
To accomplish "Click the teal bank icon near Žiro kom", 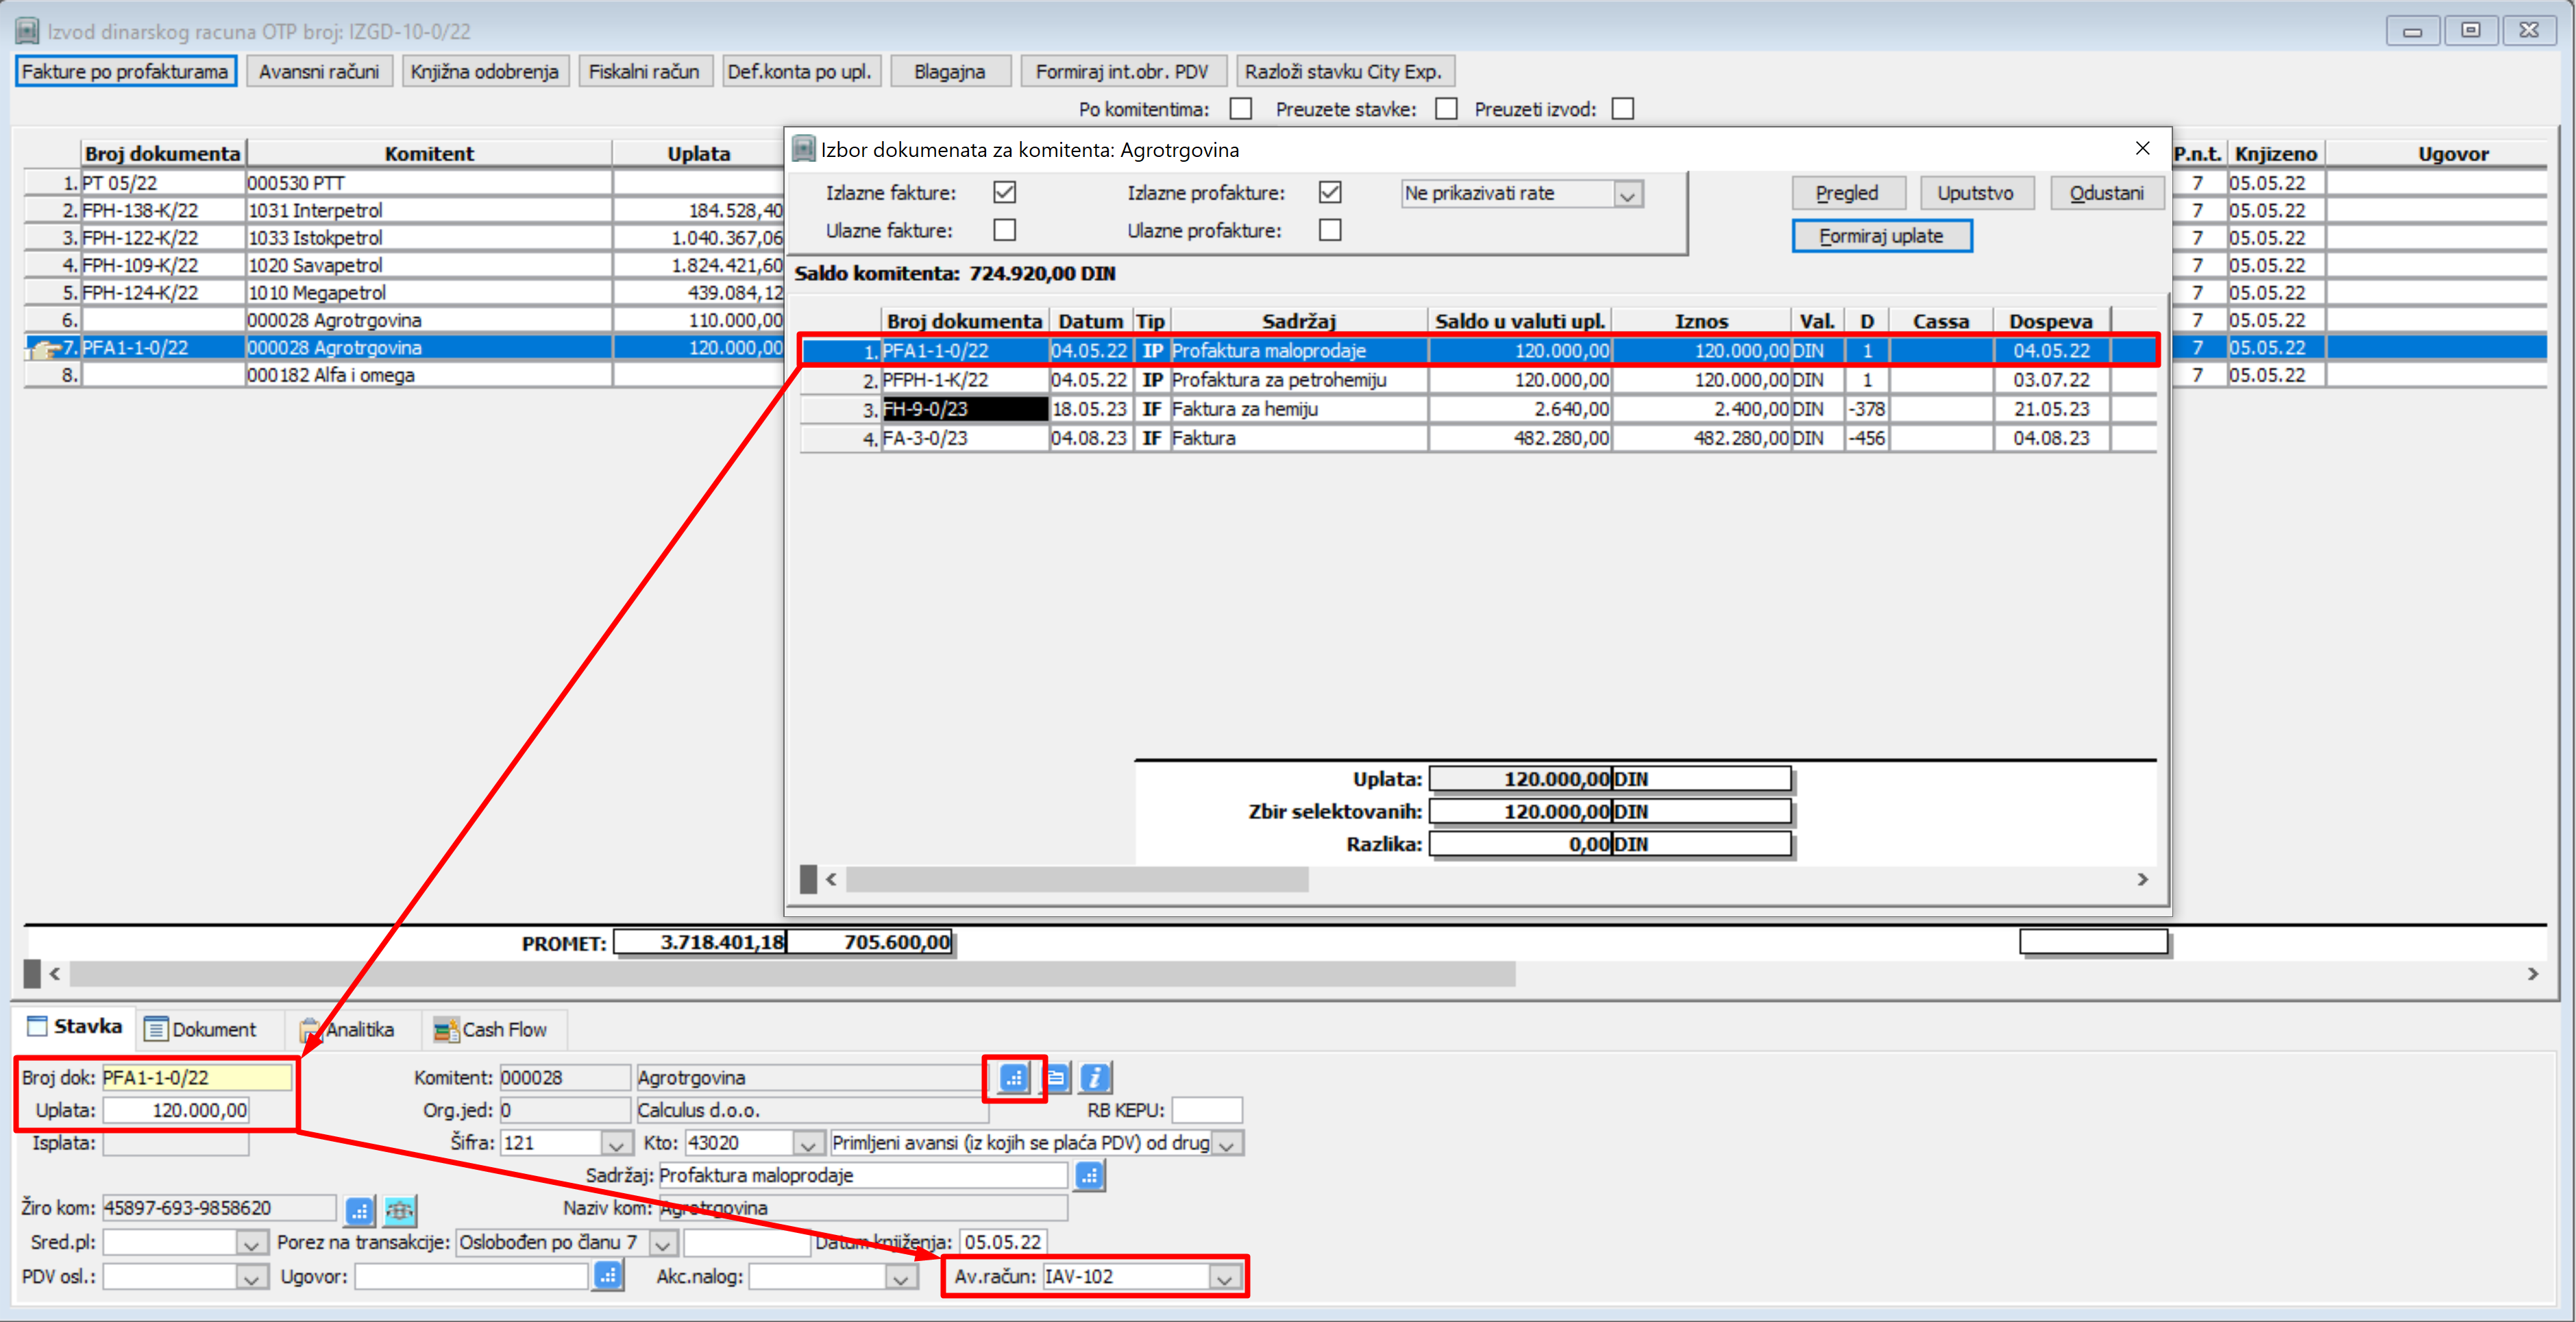I will click(x=400, y=1210).
